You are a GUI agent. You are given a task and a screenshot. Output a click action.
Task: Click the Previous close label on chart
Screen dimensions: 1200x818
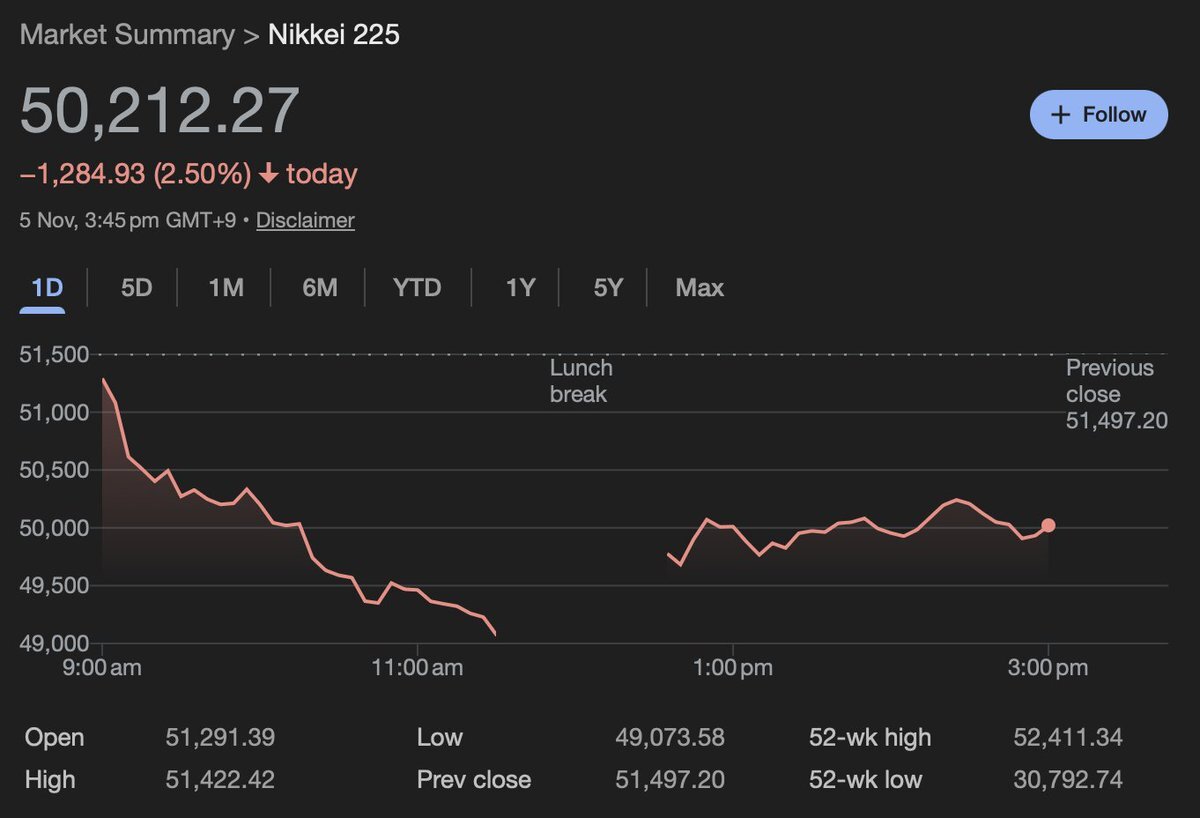1110,381
